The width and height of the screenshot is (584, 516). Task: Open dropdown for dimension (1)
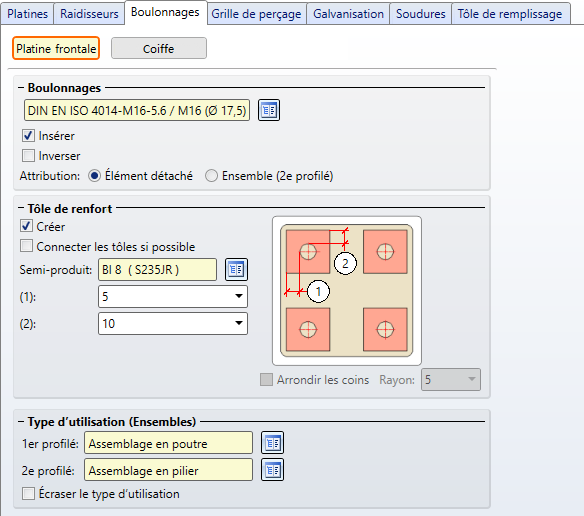[239, 297]
